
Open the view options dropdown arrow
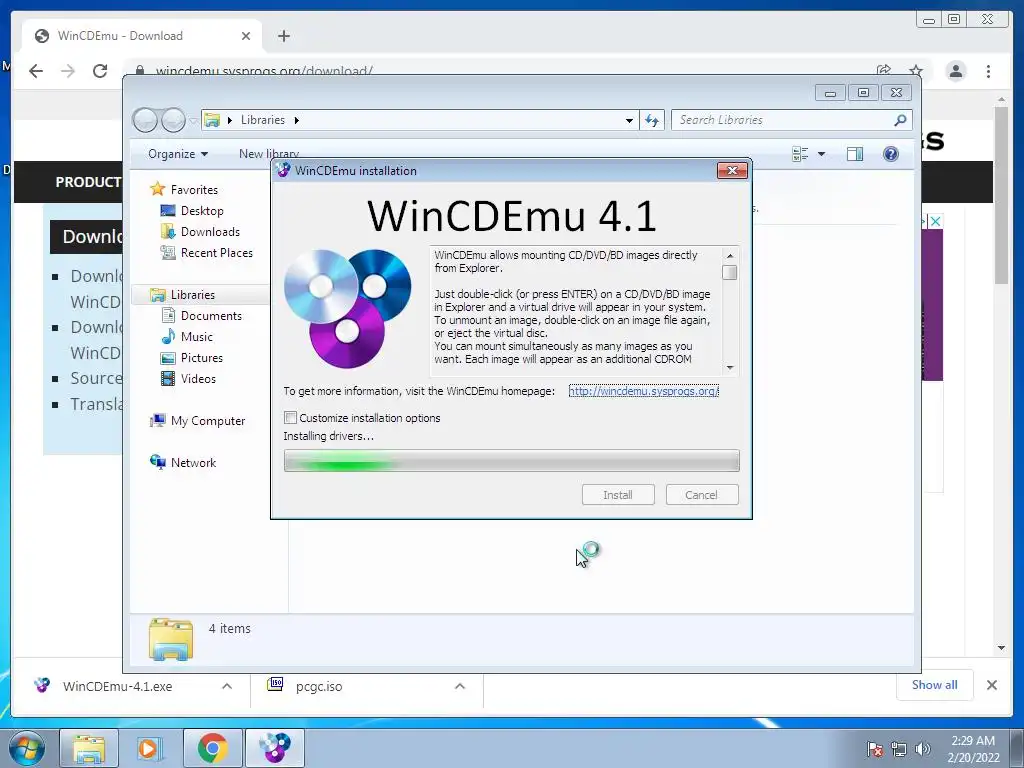[x=822, y=154]
